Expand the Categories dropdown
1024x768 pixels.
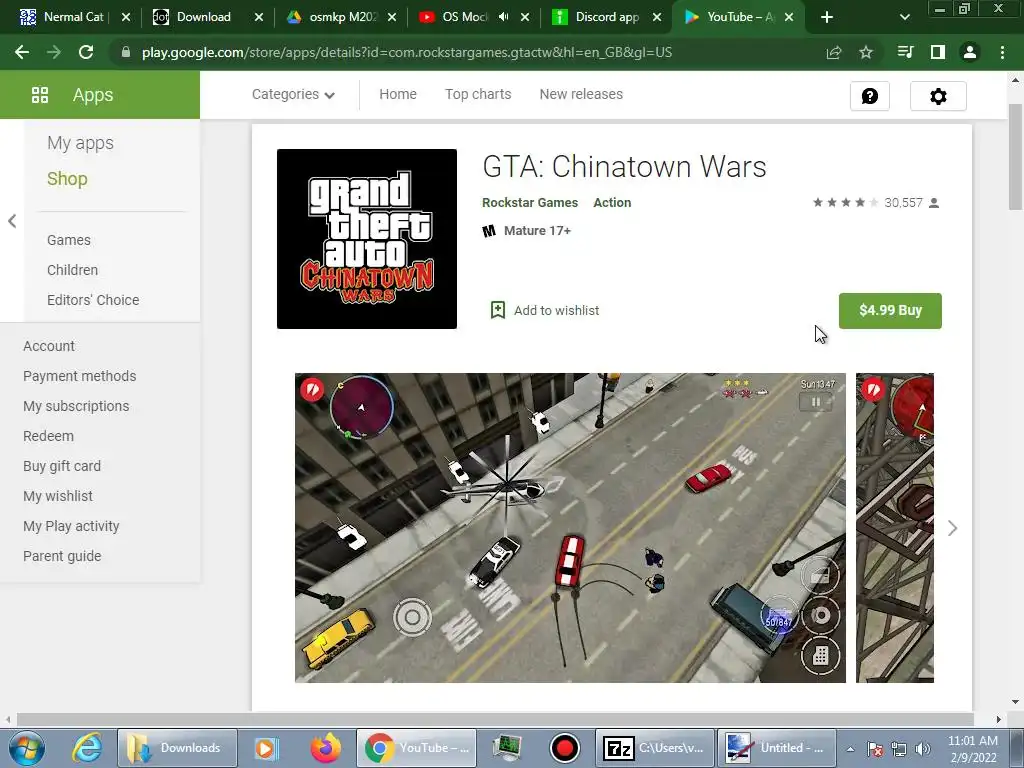[x=293, y=95]
